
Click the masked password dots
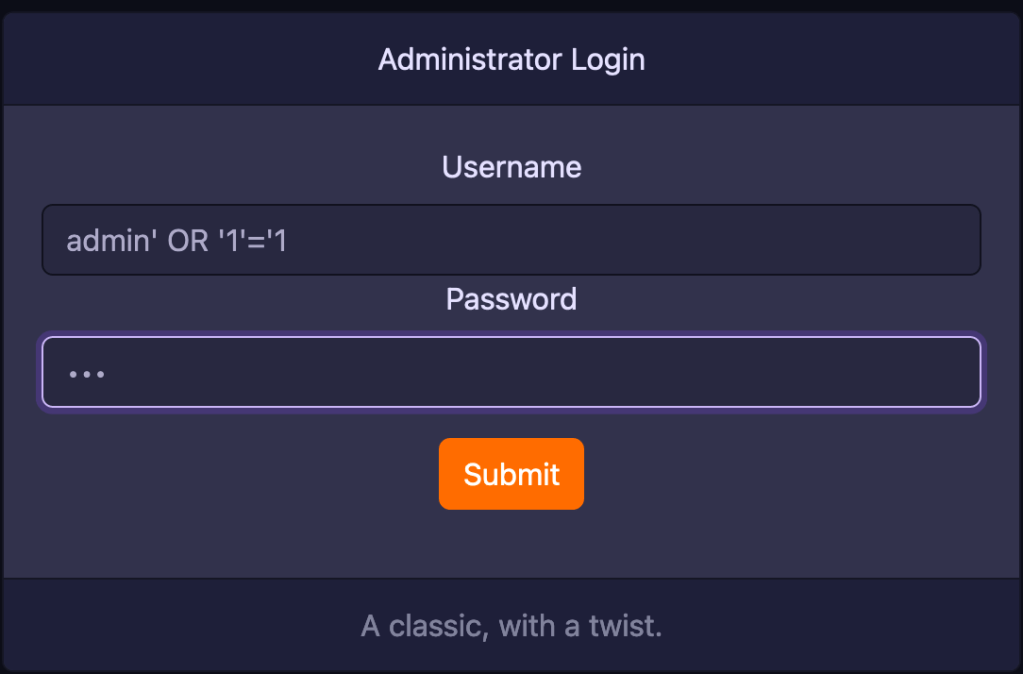pos(87,374)
